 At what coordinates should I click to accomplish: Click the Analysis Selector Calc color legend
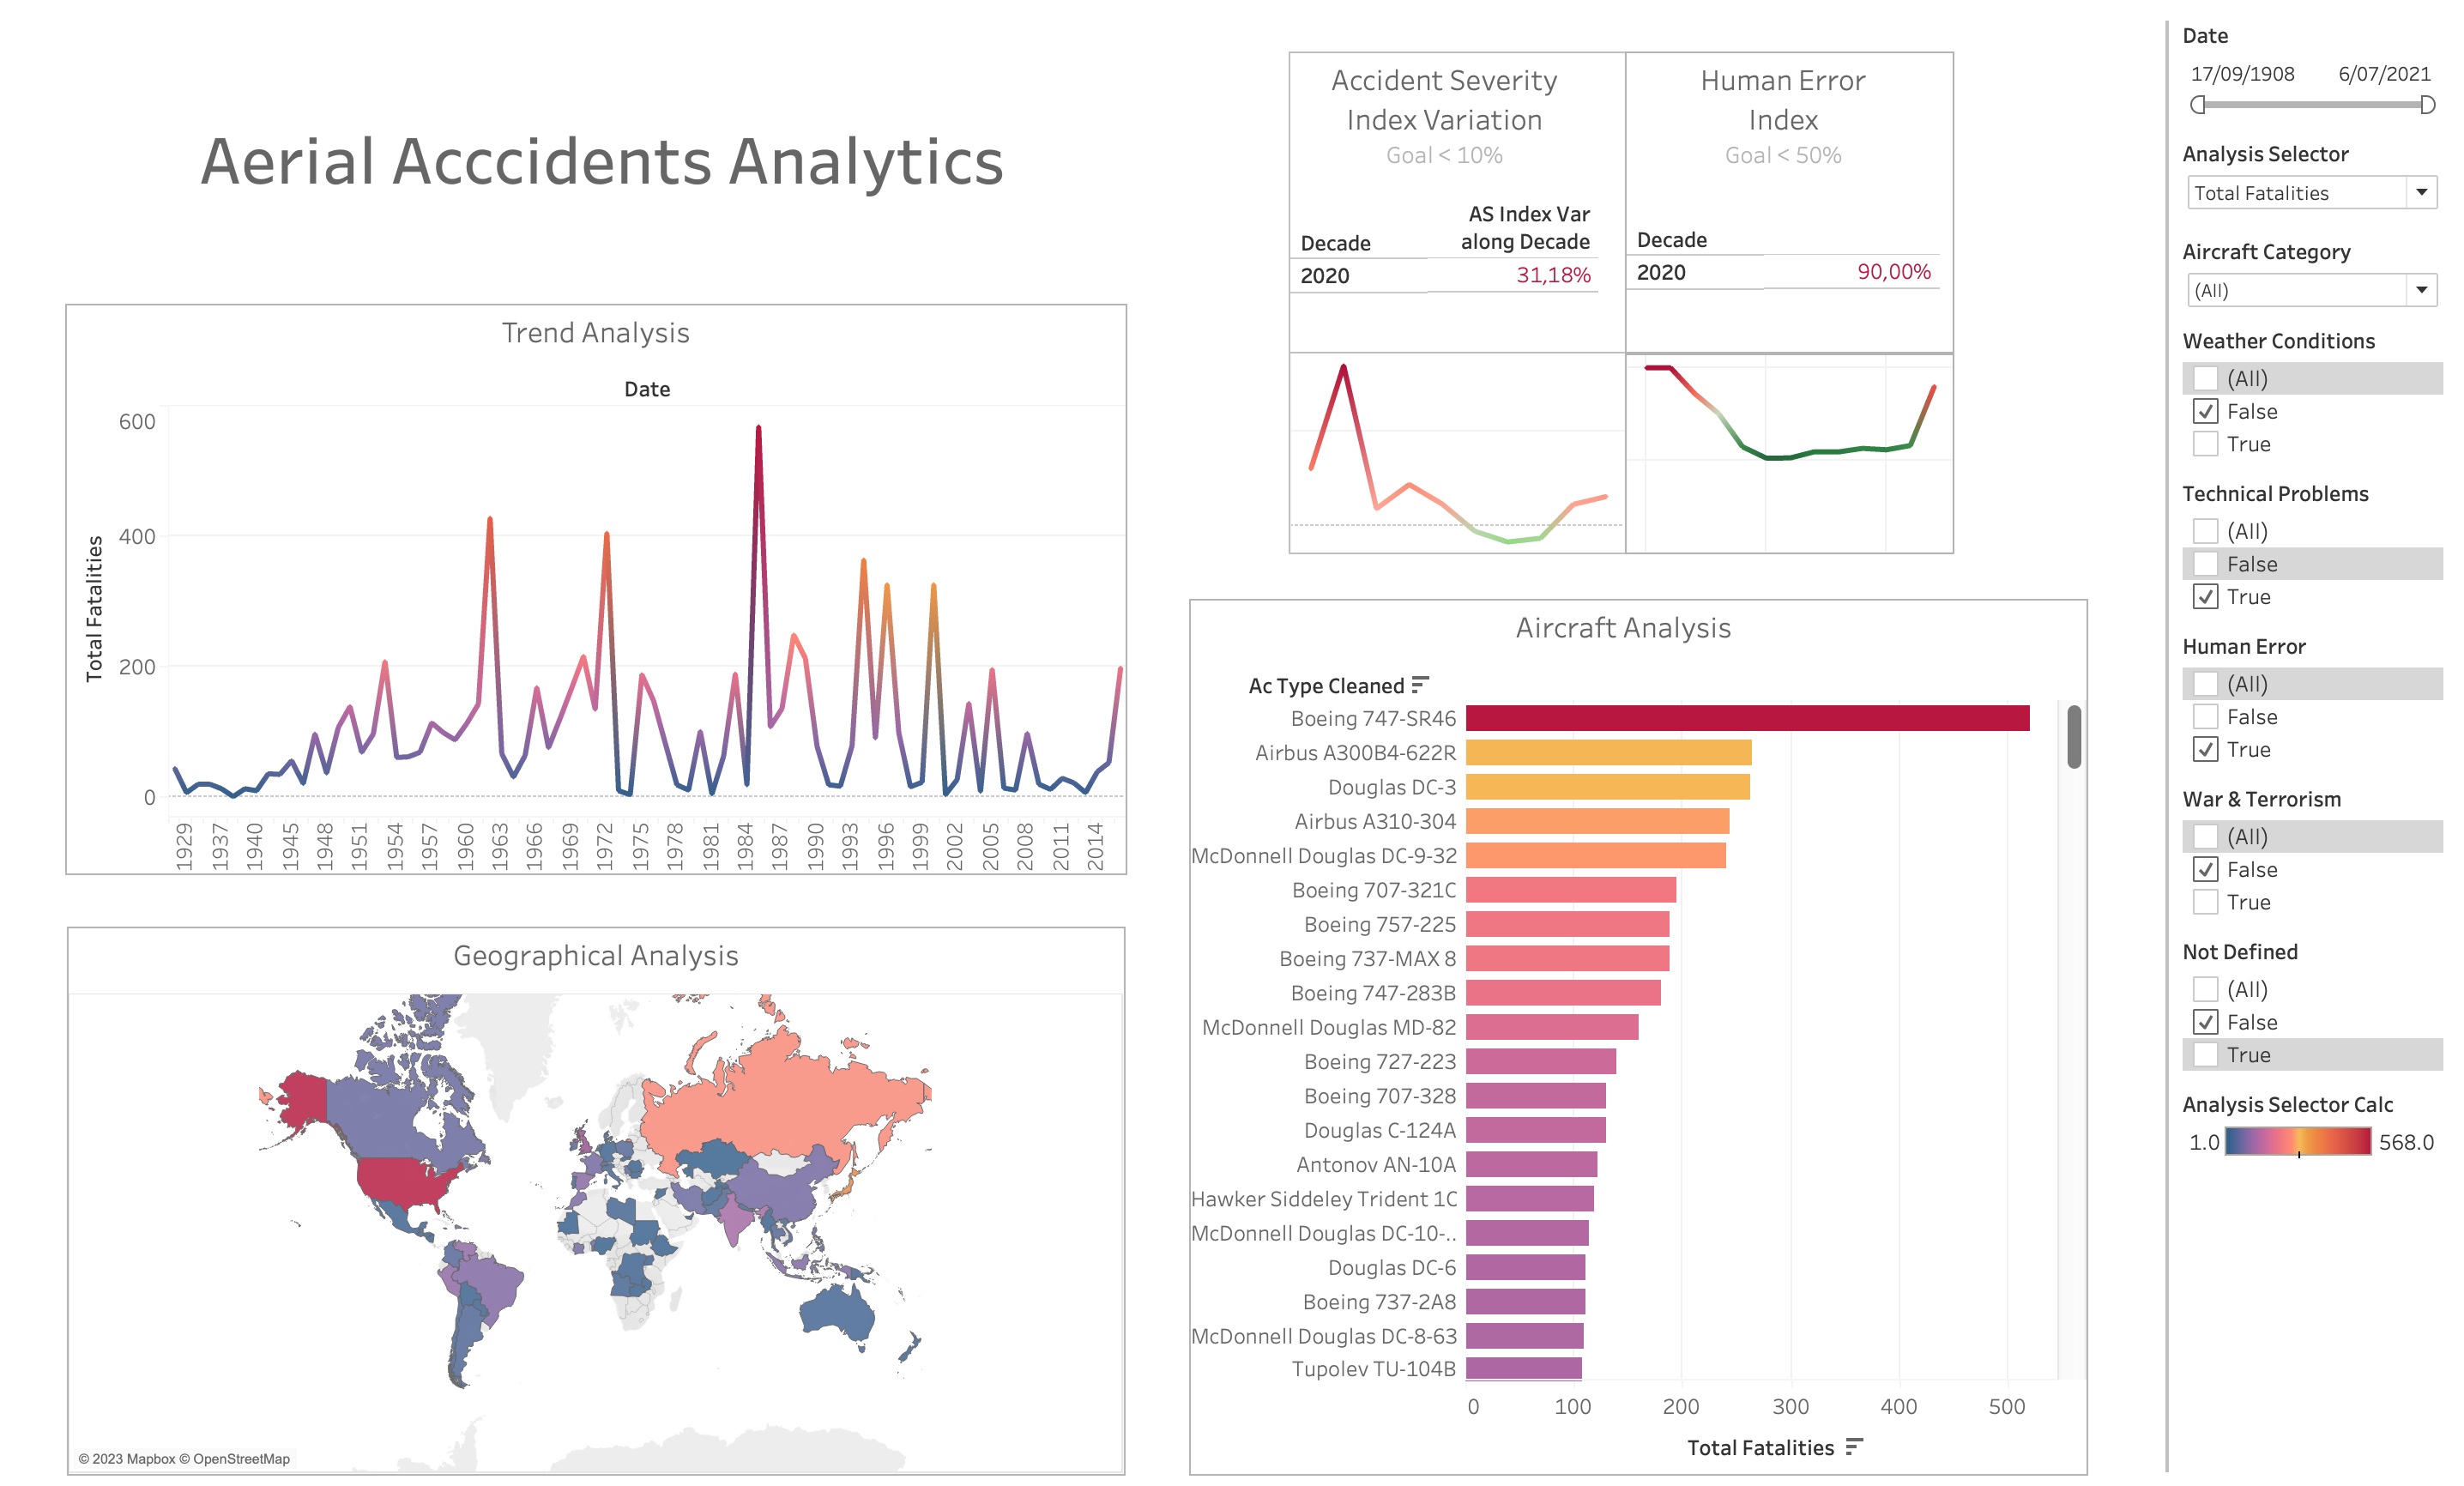pyautogui.click(x=2297, y=1141)
